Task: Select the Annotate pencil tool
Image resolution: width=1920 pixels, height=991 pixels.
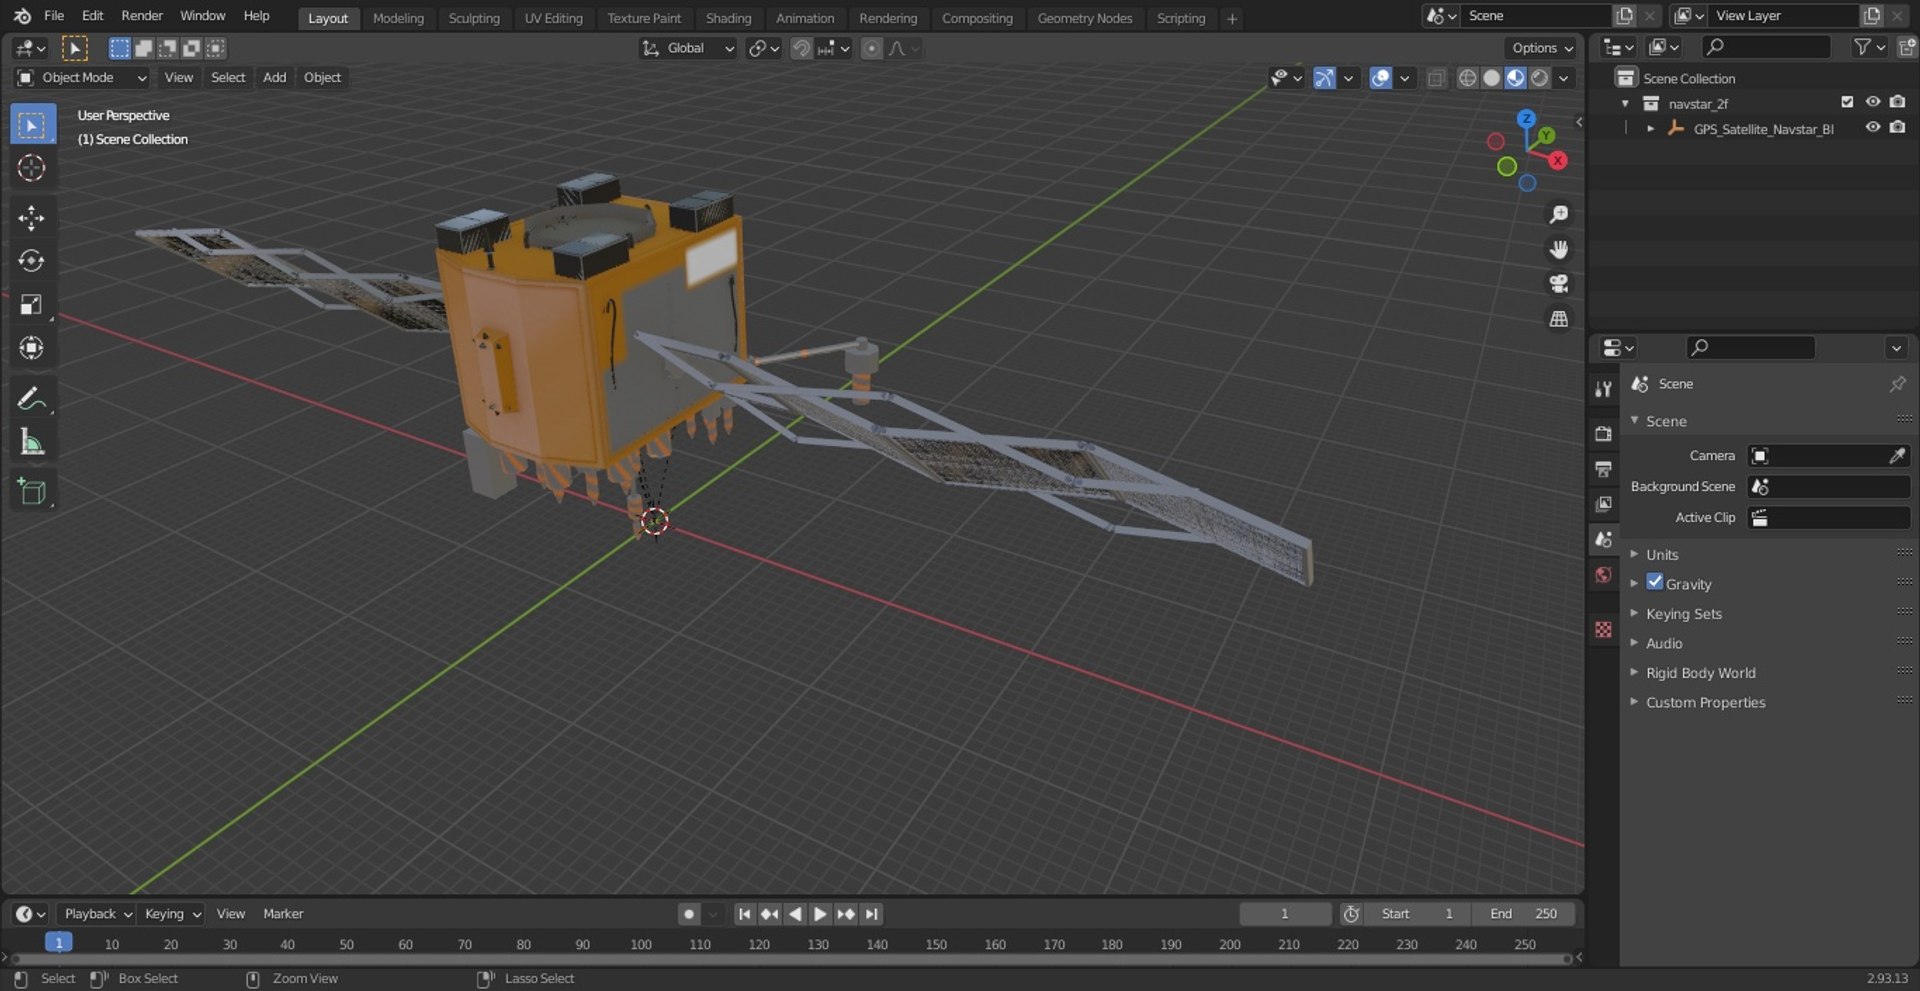Action: click(31, 399)
